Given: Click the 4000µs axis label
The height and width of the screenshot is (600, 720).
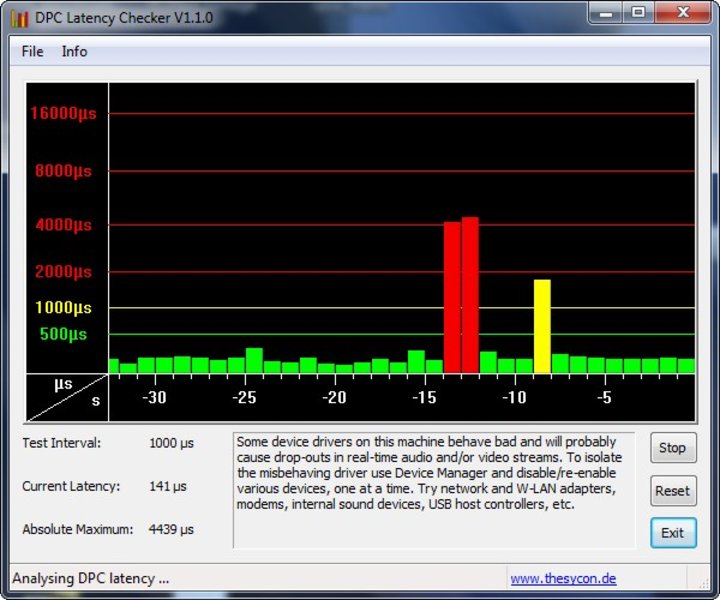Looking at the screenshot, I should pyautogui.click(x=63, y=224).
